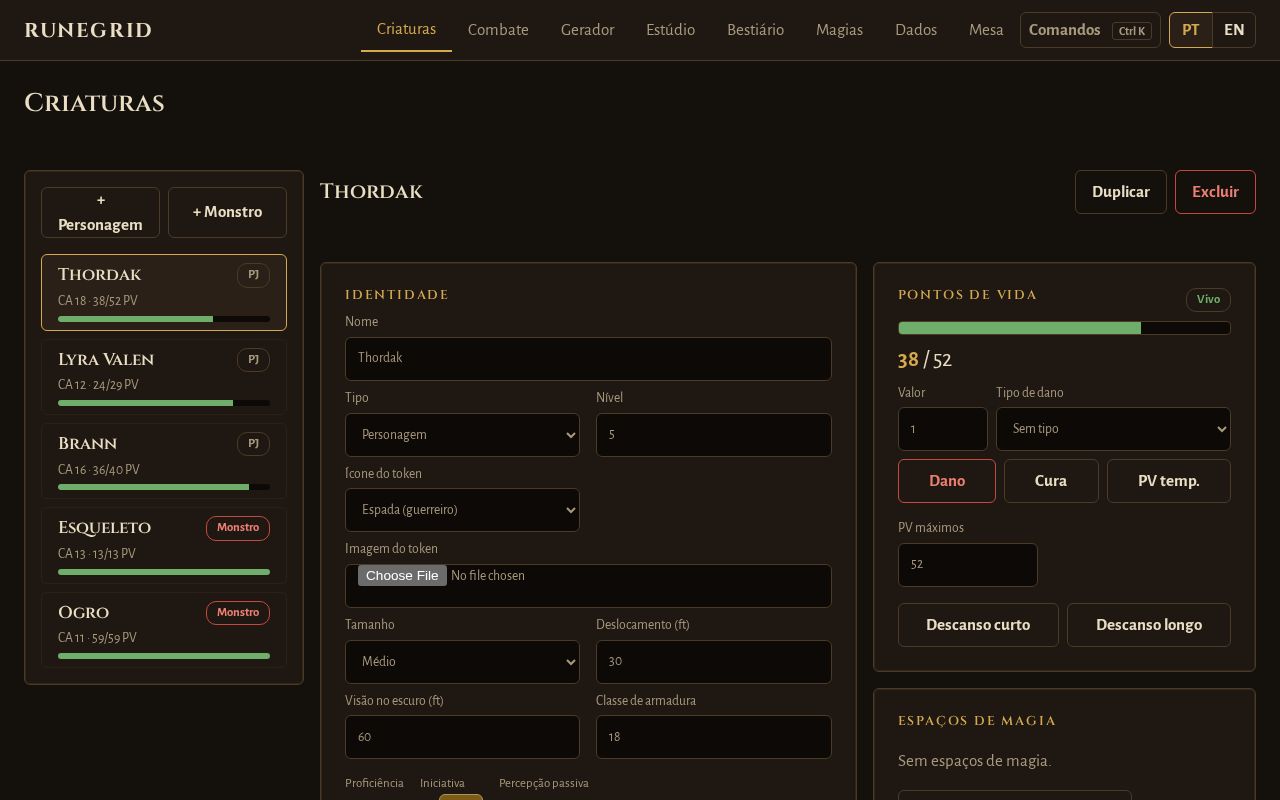Image resolution: width=1280 pixels, height=800 pixels.
Task: Click the Pontos de Vida health bar
Action: (1064, 328)
